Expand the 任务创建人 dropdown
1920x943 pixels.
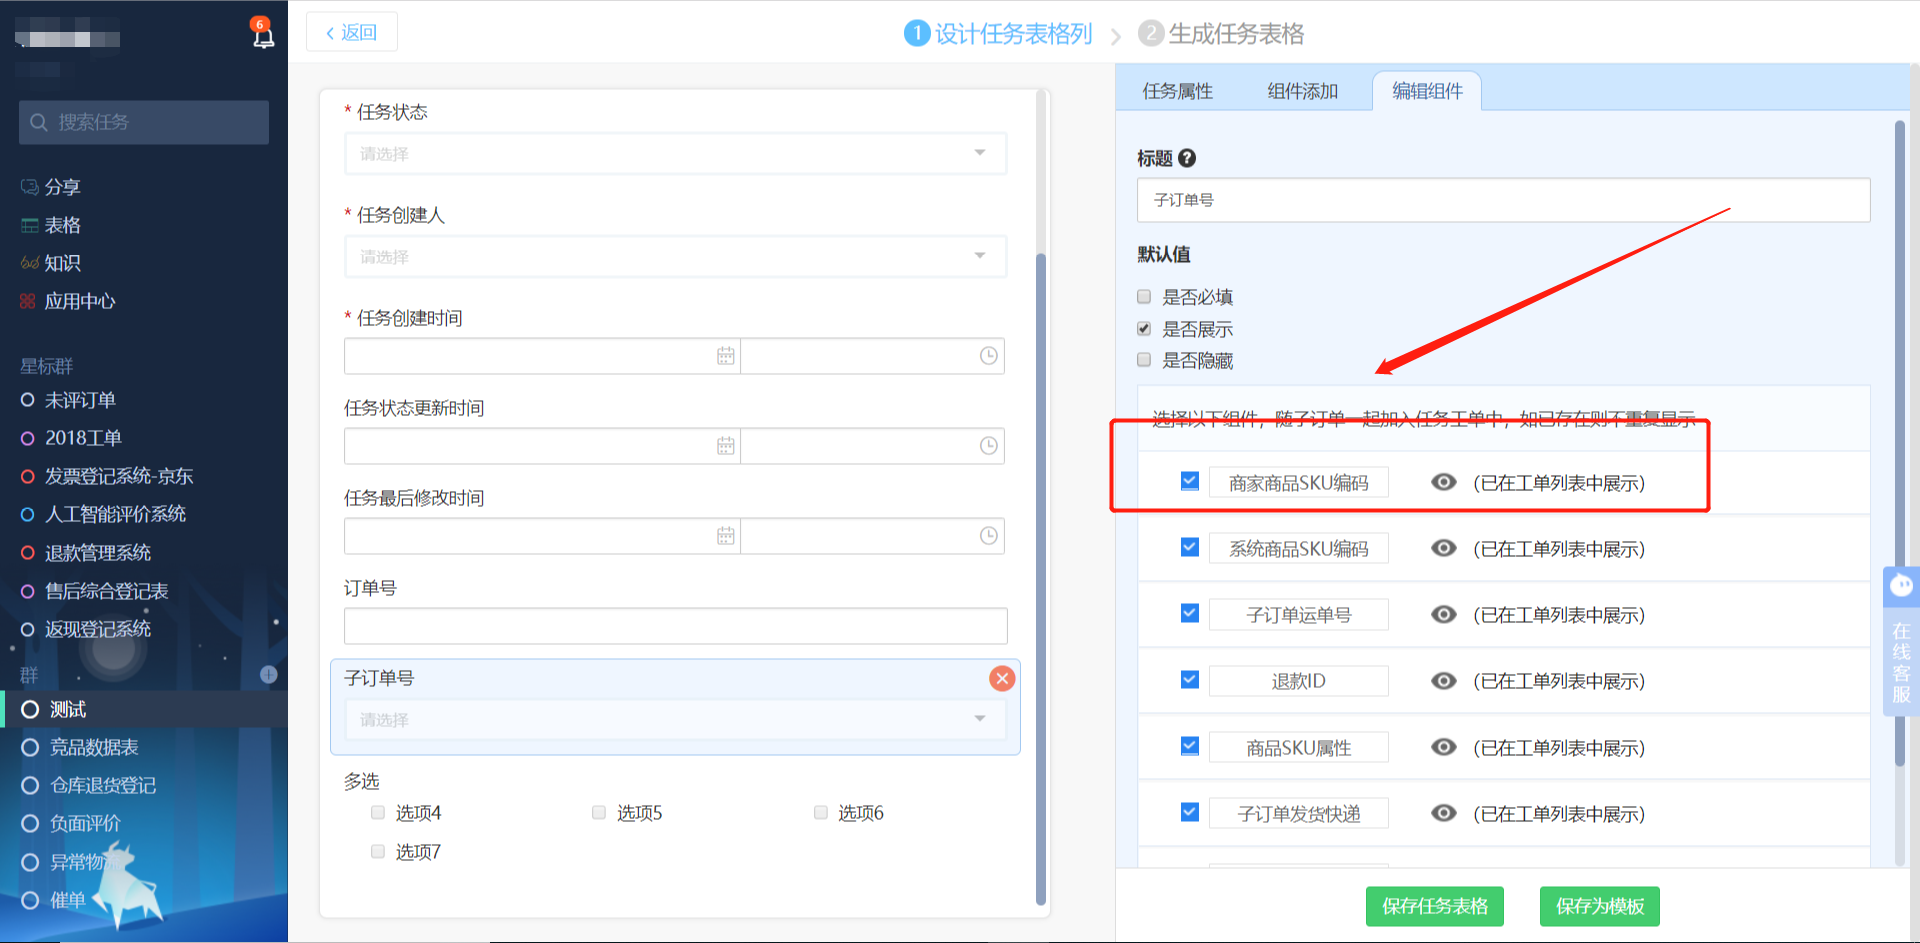coord(675,257)
